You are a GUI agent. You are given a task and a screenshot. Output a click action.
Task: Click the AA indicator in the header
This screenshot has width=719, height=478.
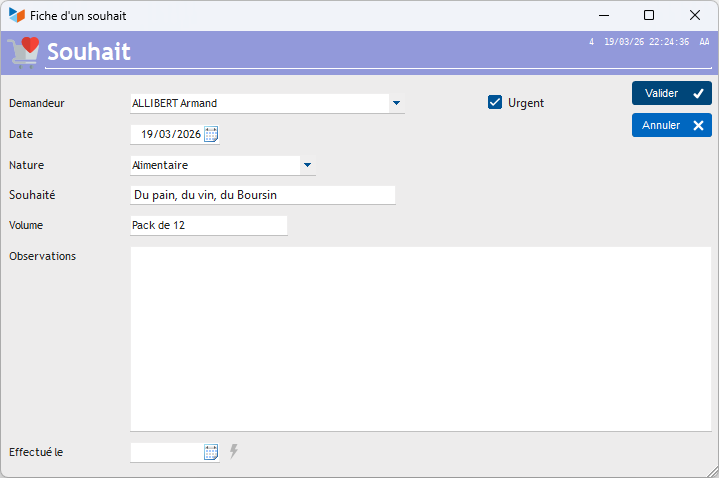(x=704, y=43)
